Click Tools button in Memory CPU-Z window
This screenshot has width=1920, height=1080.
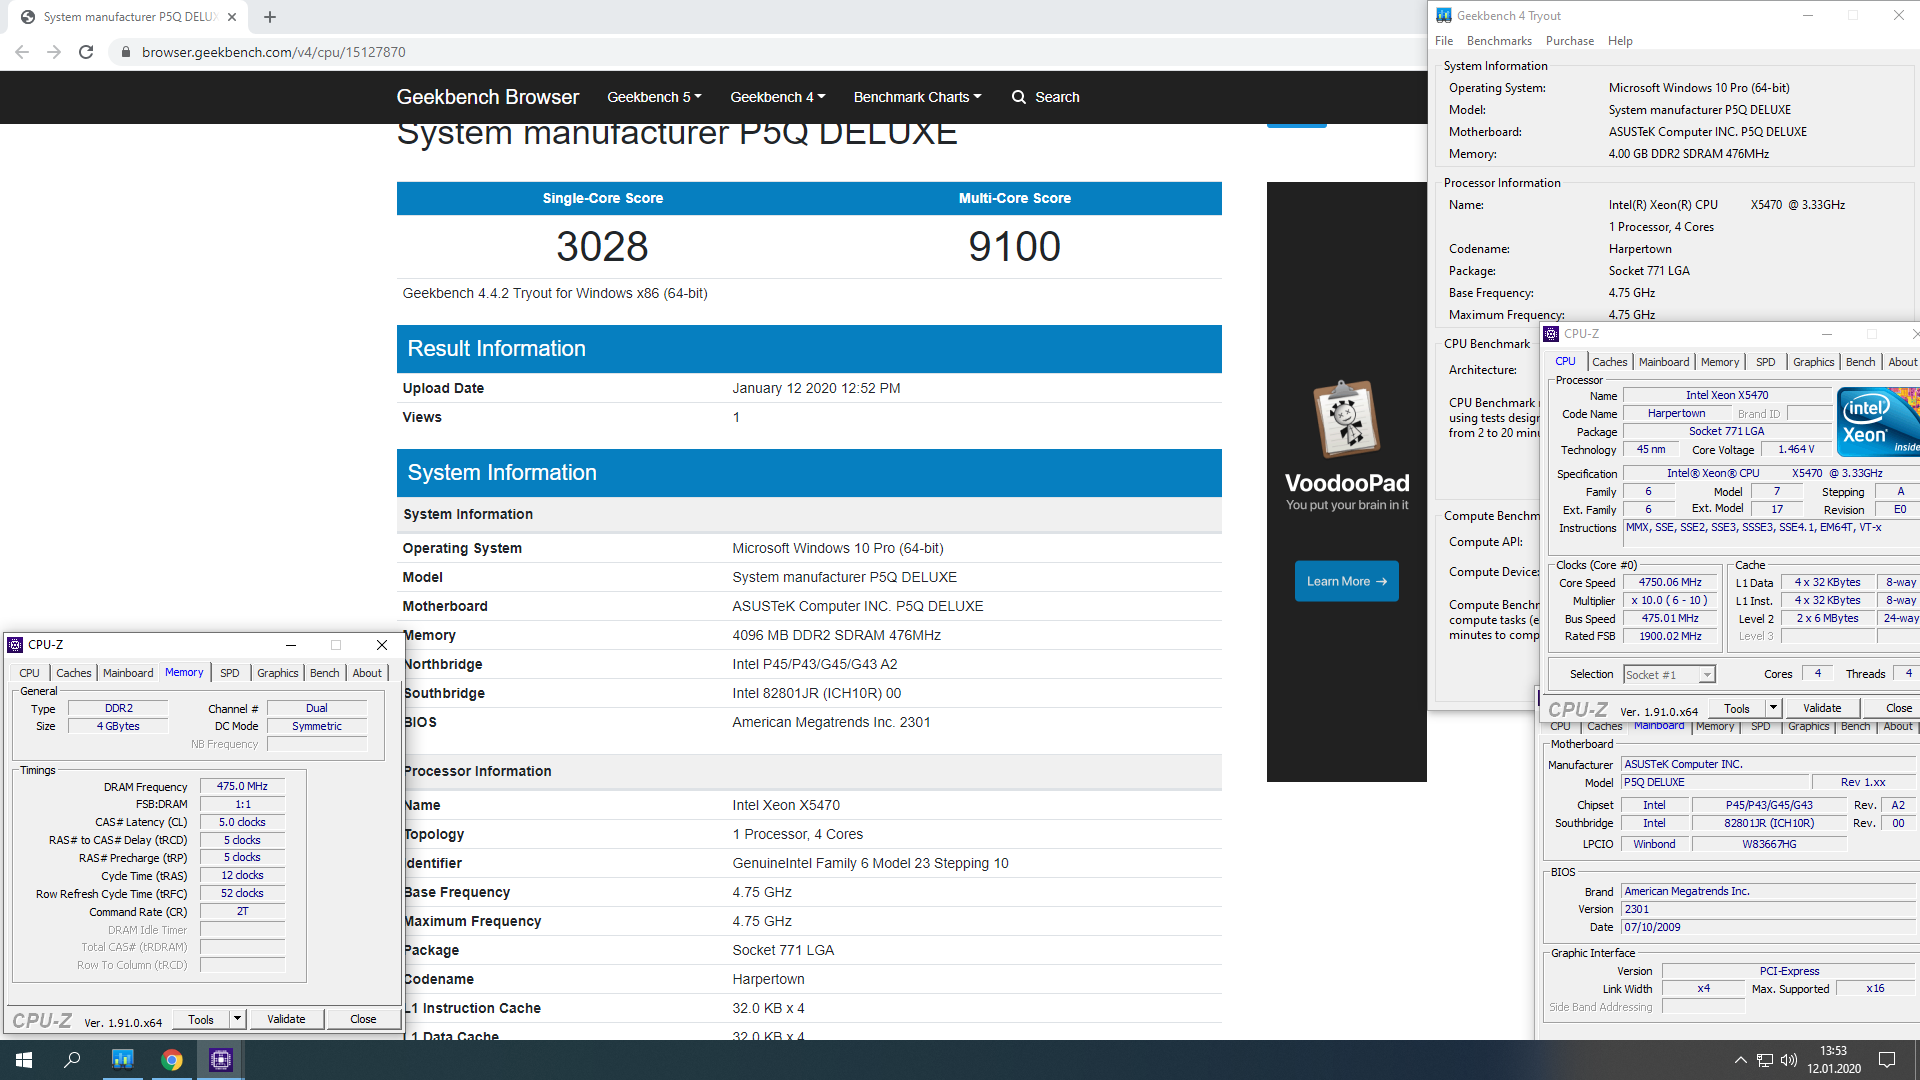tap(201, 1019)
